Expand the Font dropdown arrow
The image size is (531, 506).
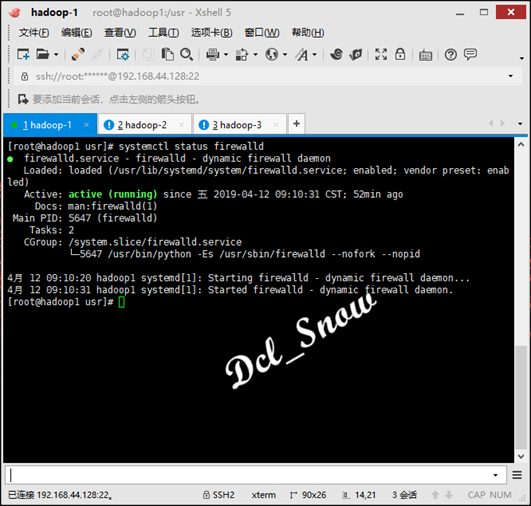[315, 55]
